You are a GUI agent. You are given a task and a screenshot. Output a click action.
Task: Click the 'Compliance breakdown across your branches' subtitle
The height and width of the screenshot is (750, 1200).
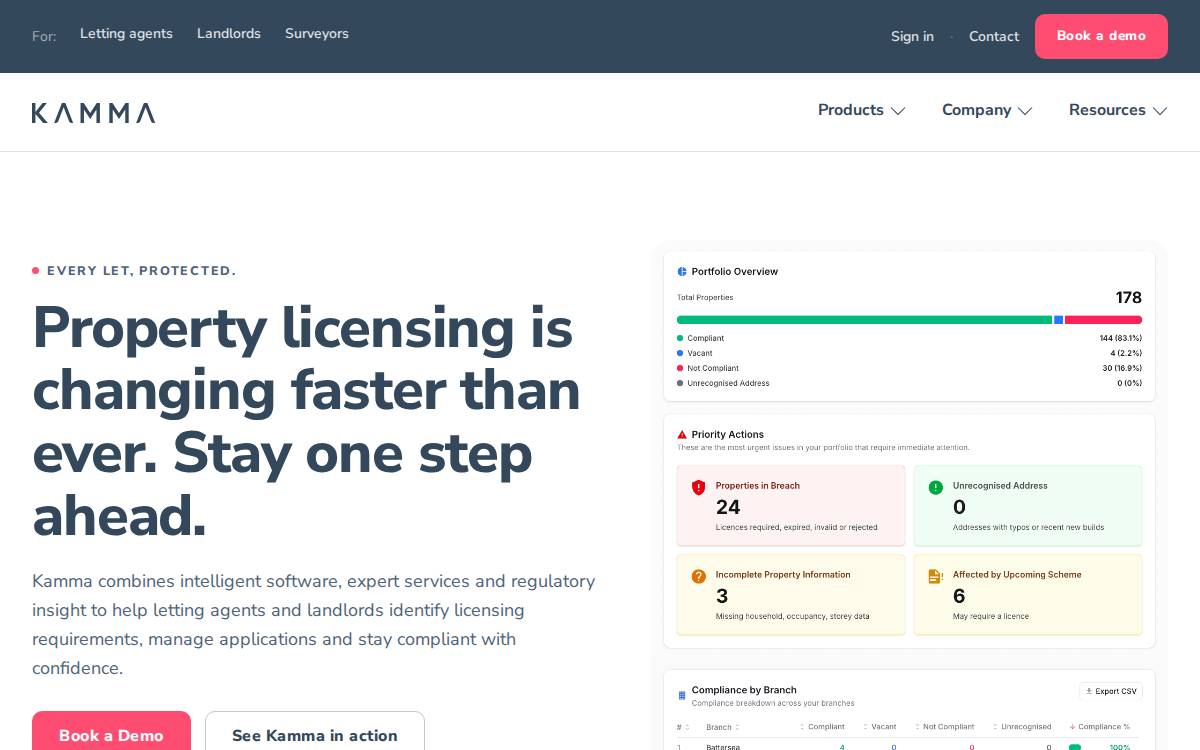[x=773, y=703]
